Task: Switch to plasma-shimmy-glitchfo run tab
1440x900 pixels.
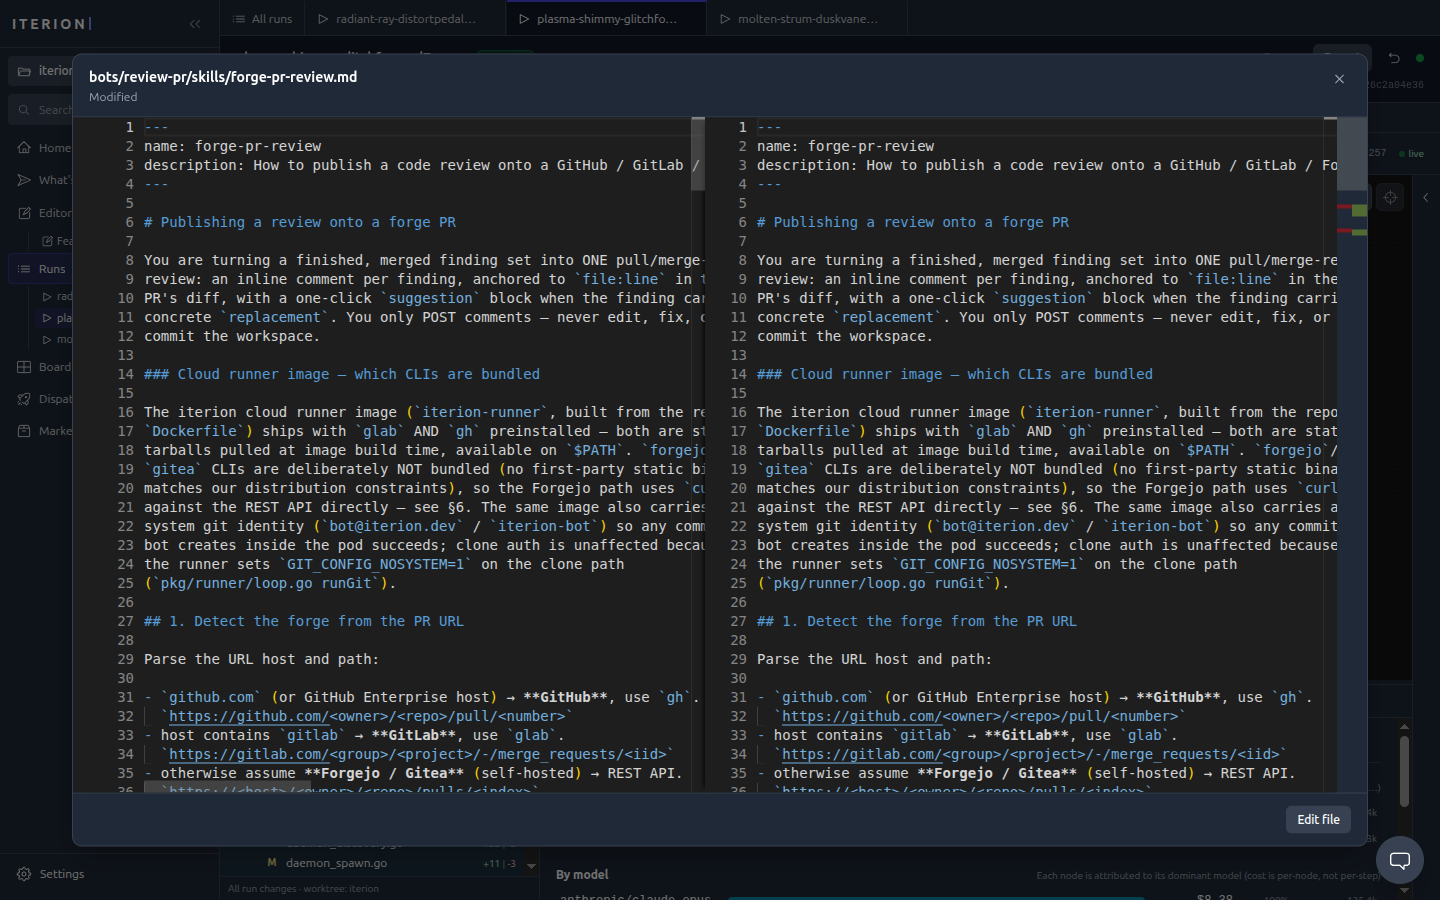Action: [606, 19]
